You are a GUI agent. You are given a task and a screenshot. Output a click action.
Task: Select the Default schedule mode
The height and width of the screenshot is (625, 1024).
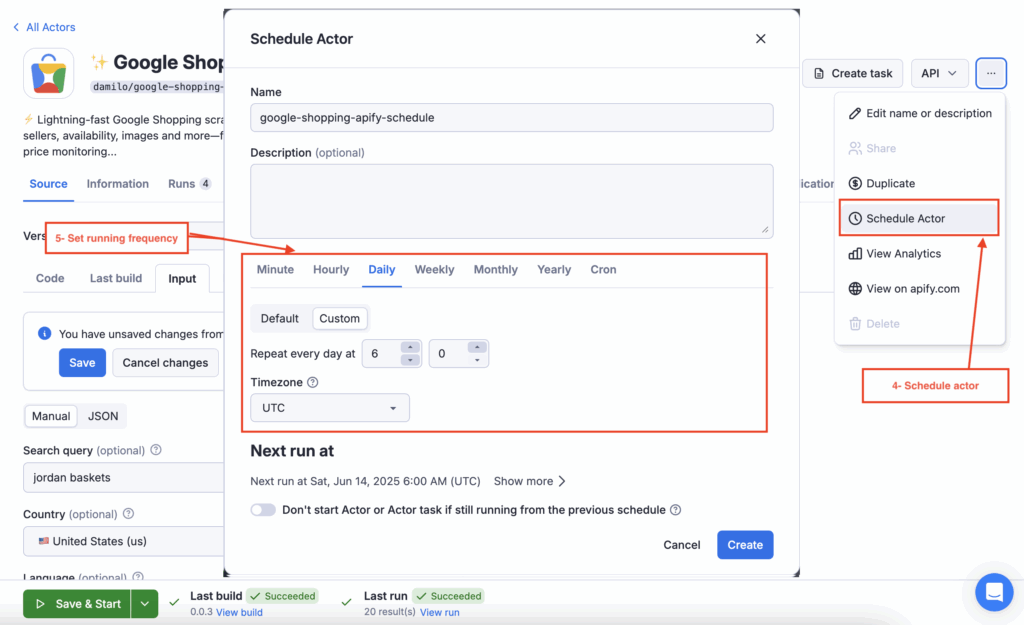point(280,318)
